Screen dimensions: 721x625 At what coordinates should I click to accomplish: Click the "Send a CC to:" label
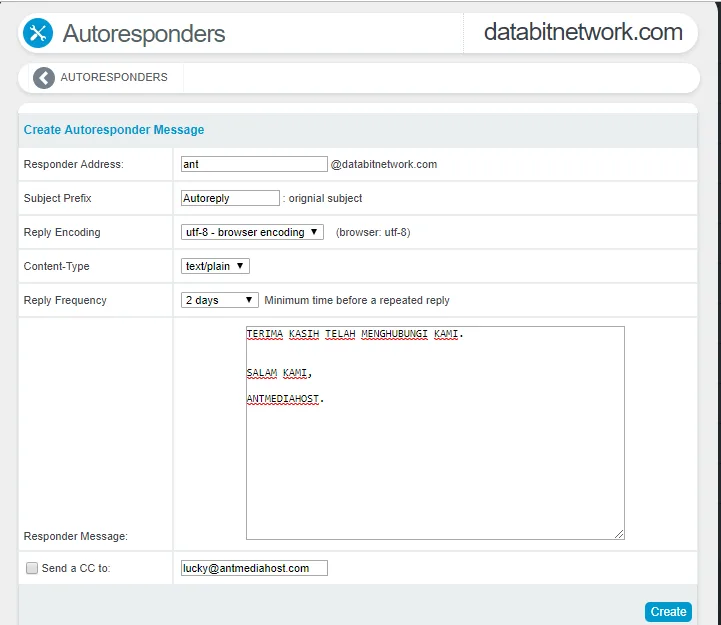click(76, 568)
